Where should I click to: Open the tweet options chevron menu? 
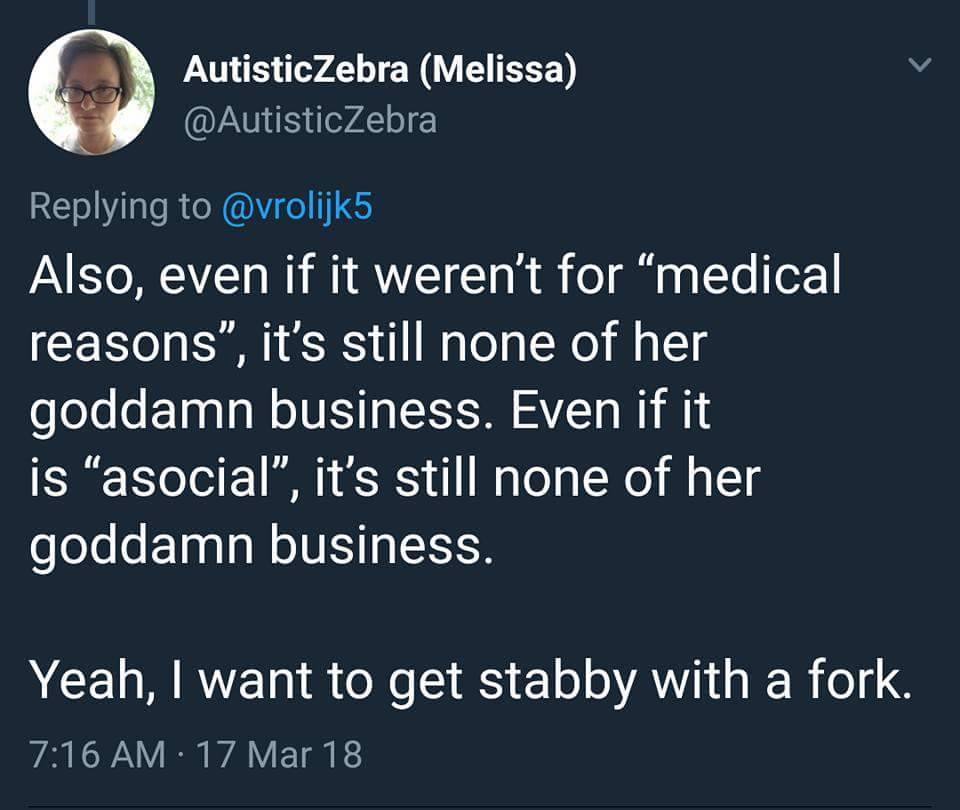(x=918, y=66)
